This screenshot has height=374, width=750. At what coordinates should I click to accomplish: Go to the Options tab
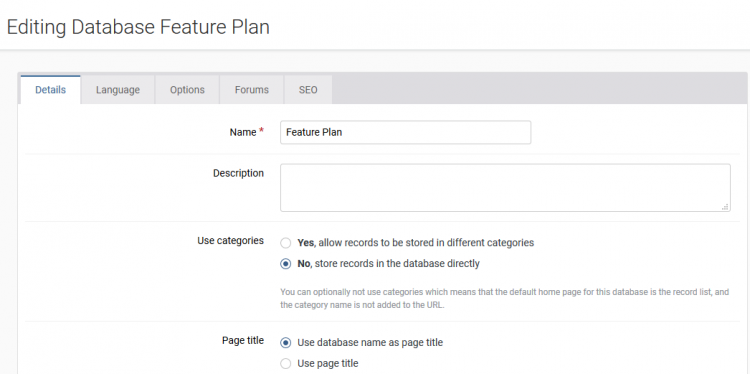pos(187,89)
